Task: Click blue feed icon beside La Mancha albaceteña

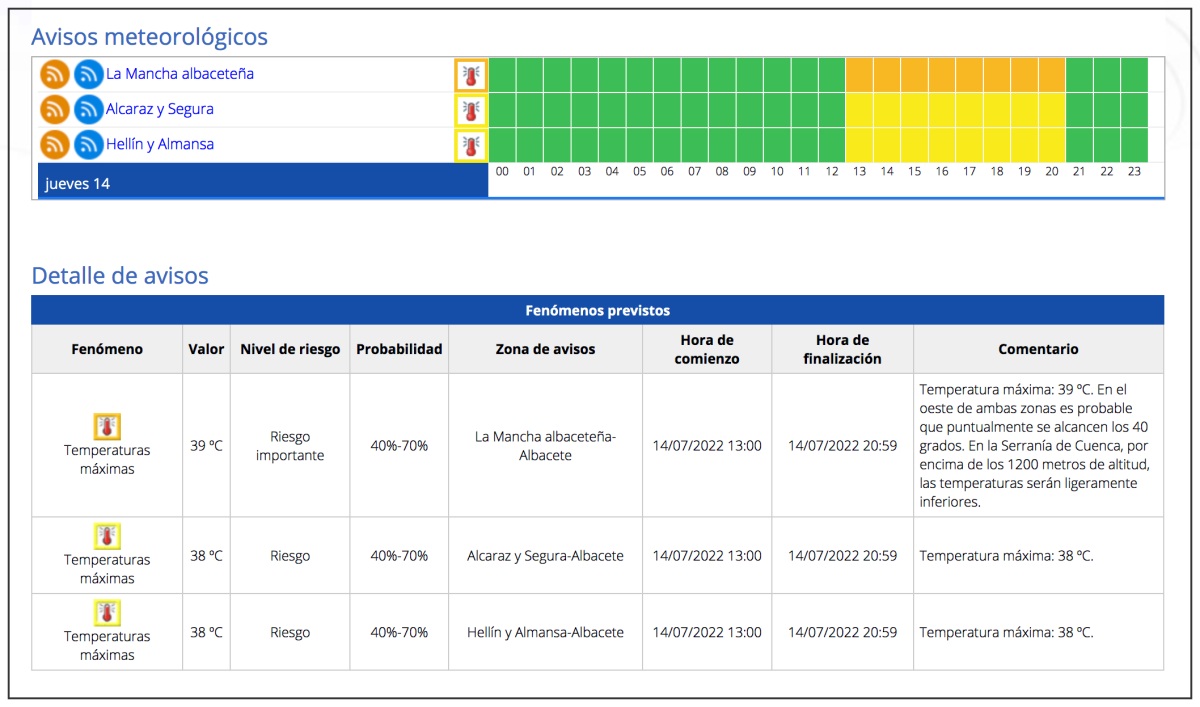Action: [89, 75]
